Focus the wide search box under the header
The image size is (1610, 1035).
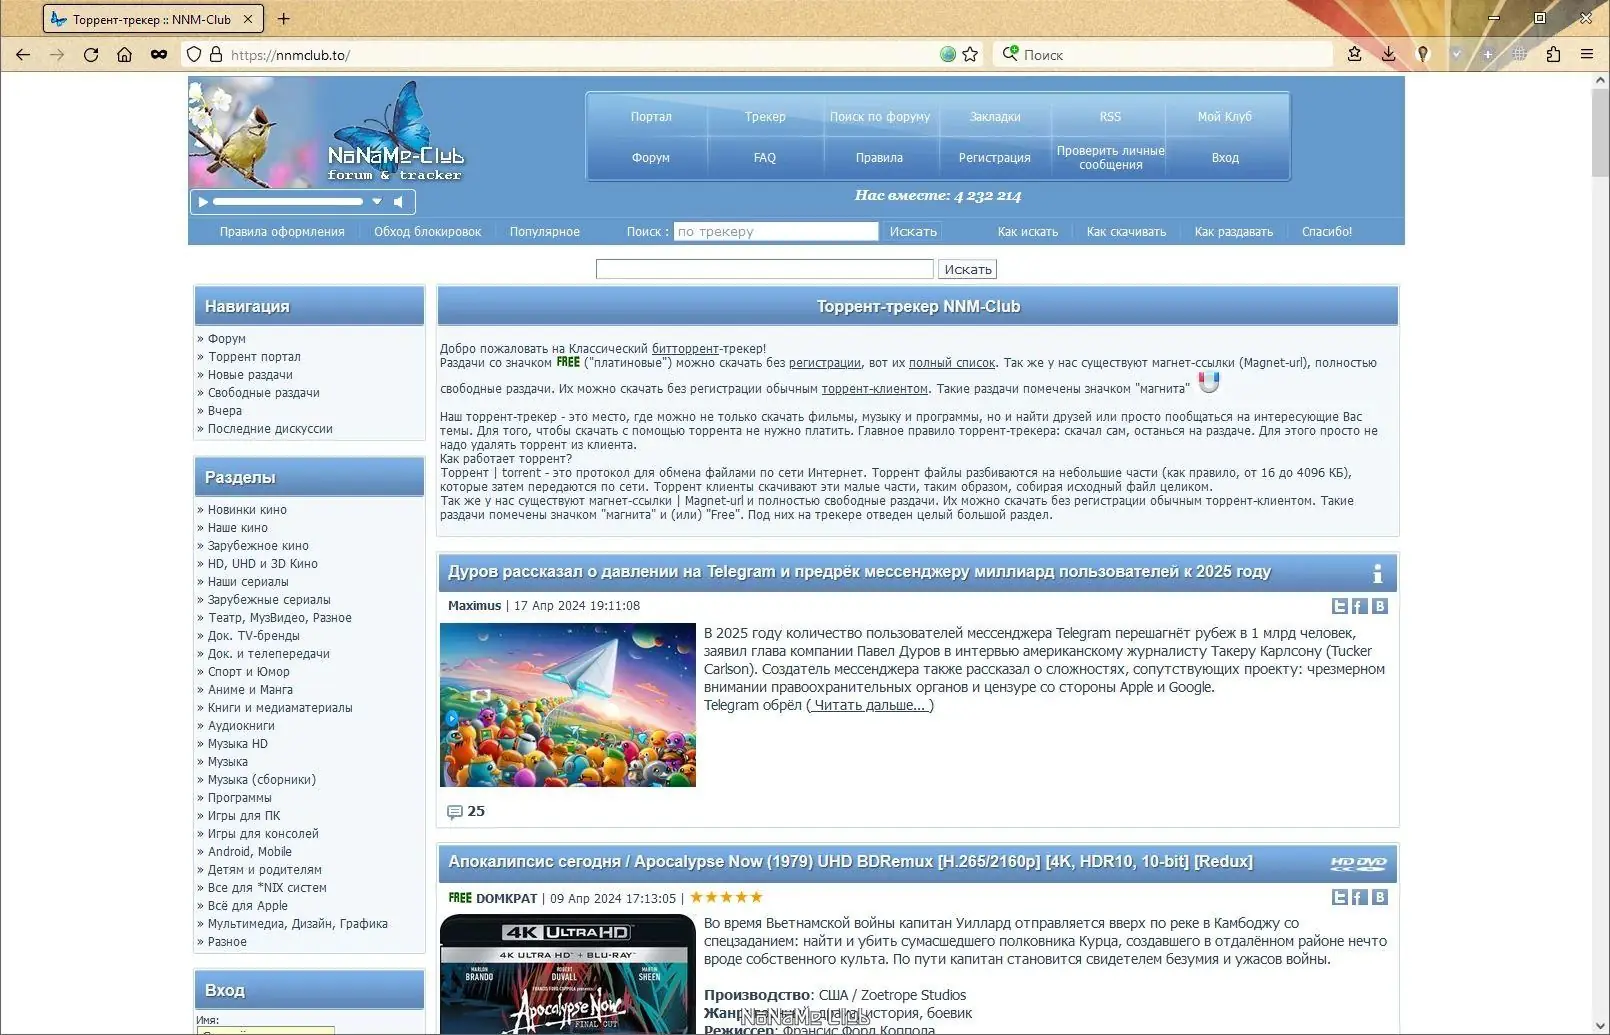(765, 269)
